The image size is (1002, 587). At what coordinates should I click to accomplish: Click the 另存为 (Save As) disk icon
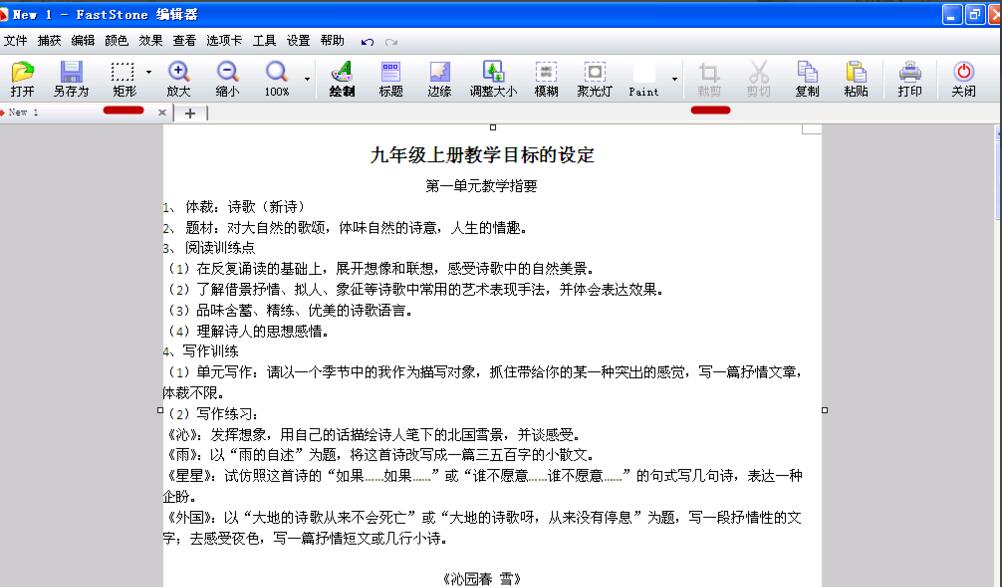pyautogui.click(x=71, y=72)
